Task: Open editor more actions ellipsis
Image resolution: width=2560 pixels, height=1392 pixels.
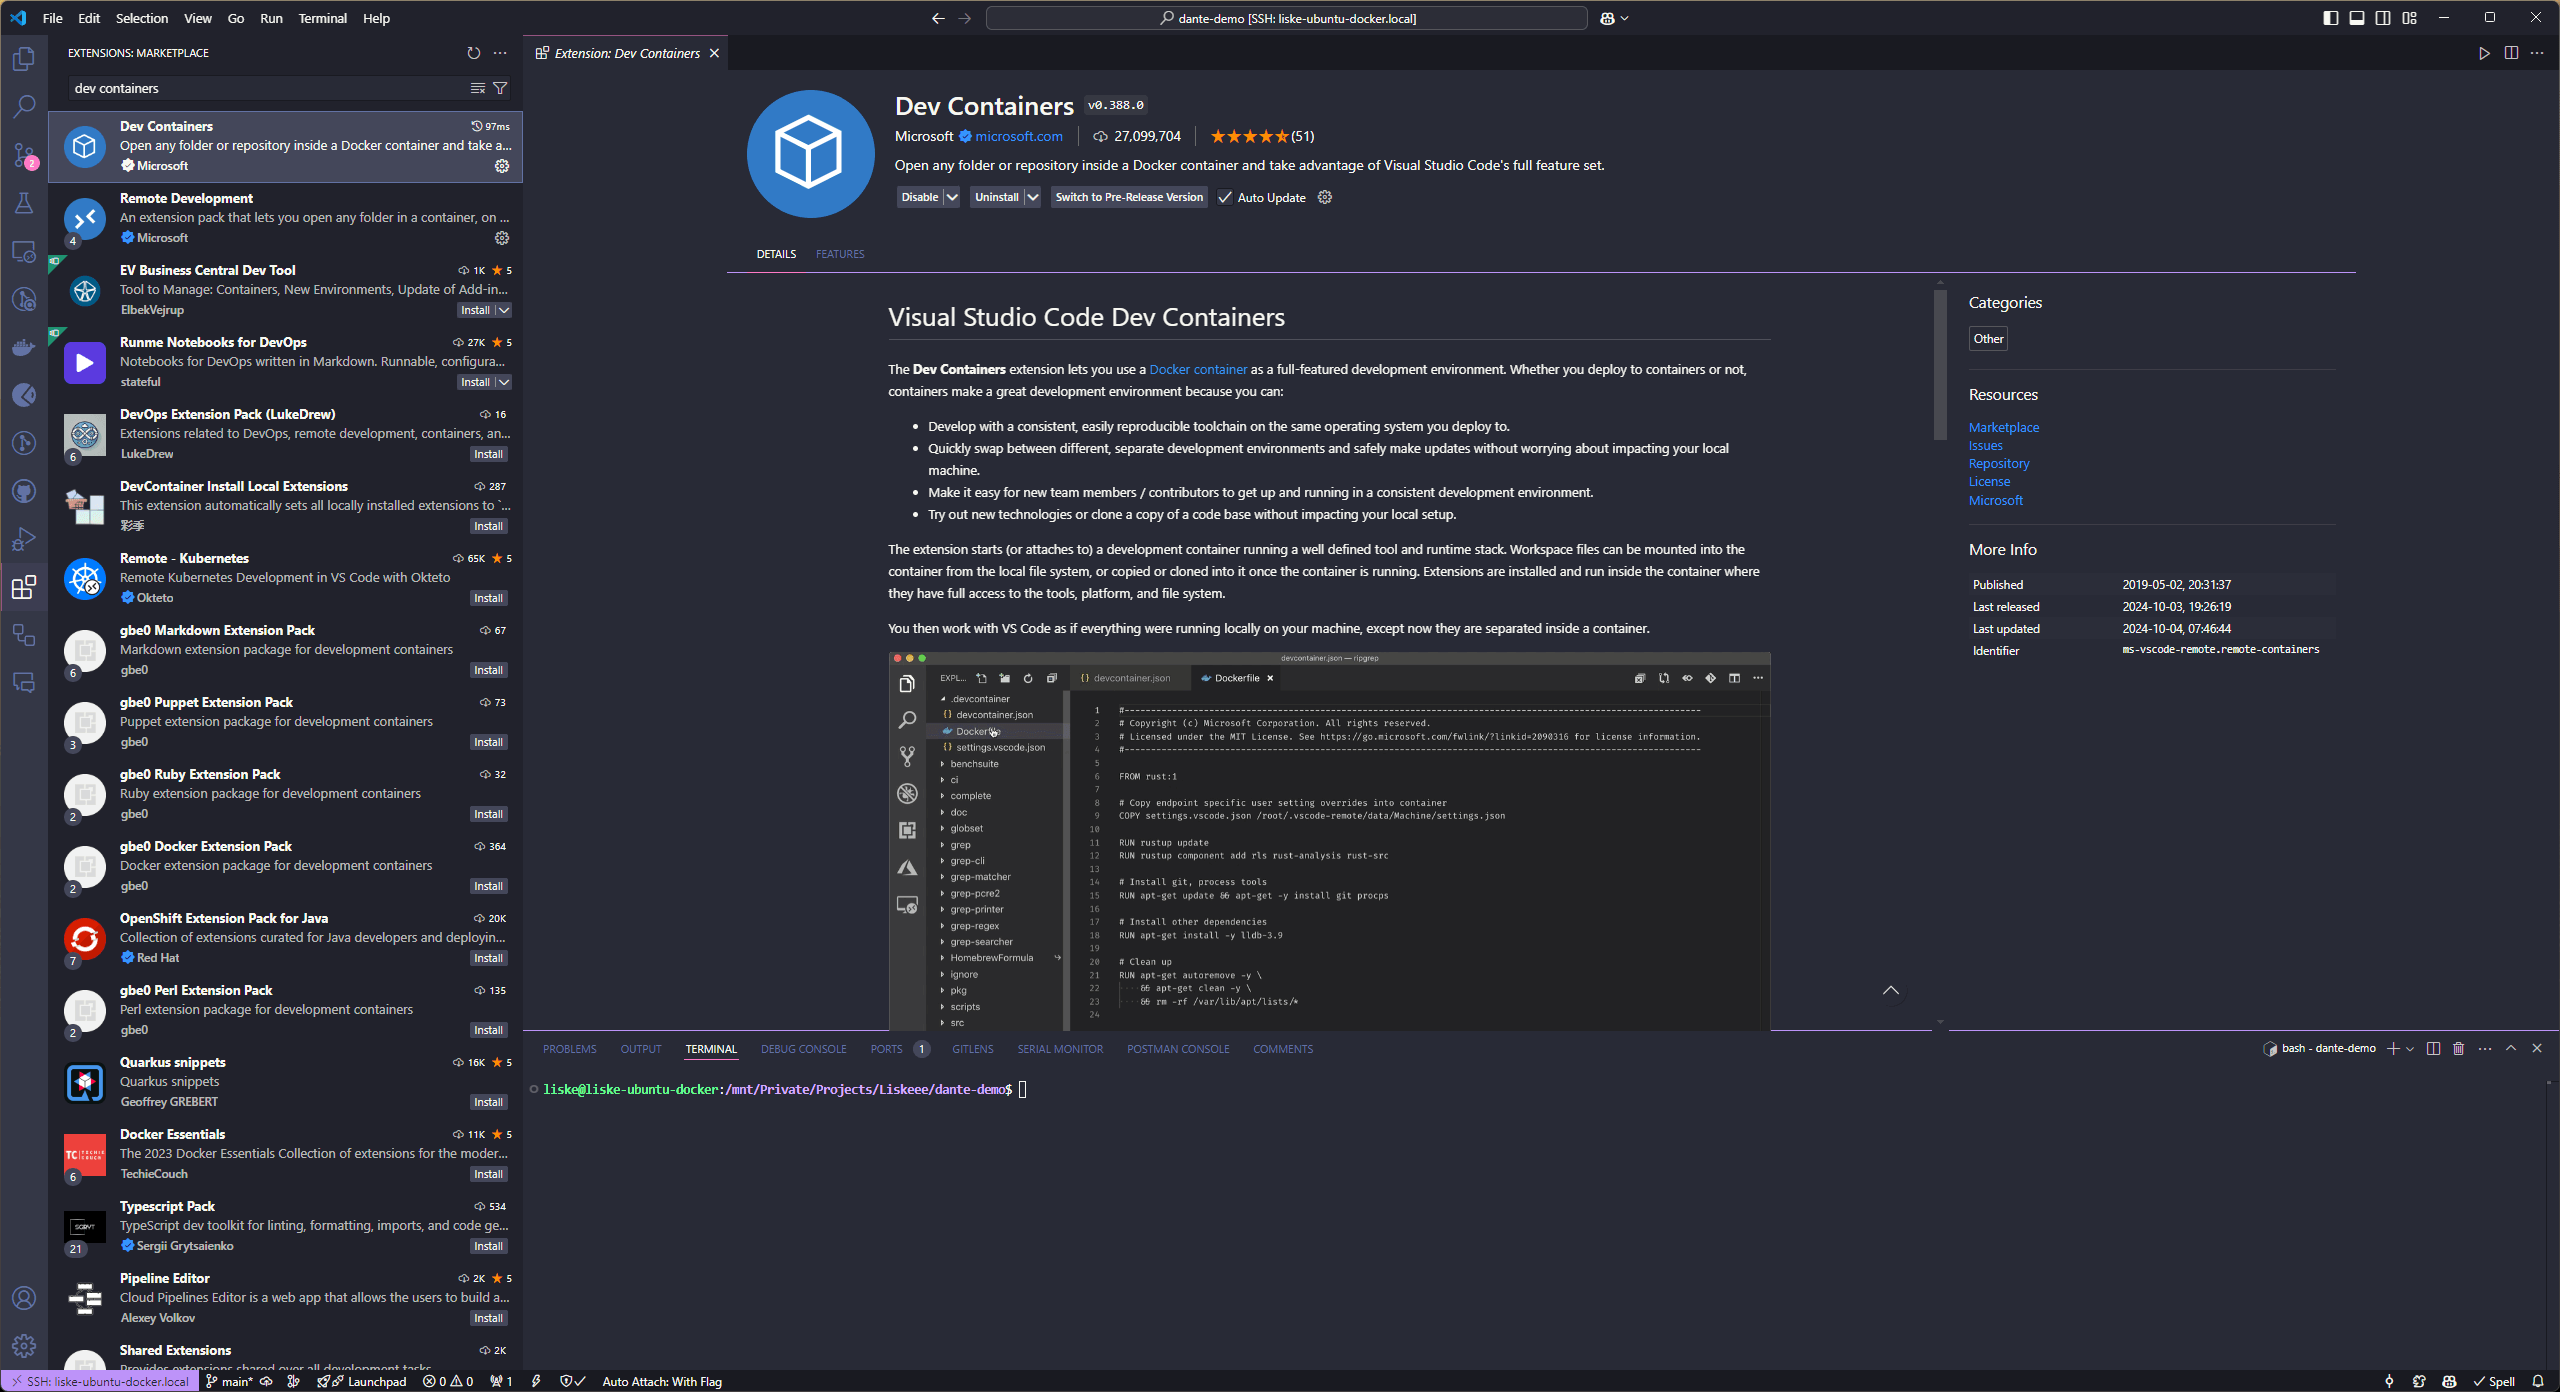Action: pyautogui.click(x=2537, y=53)
